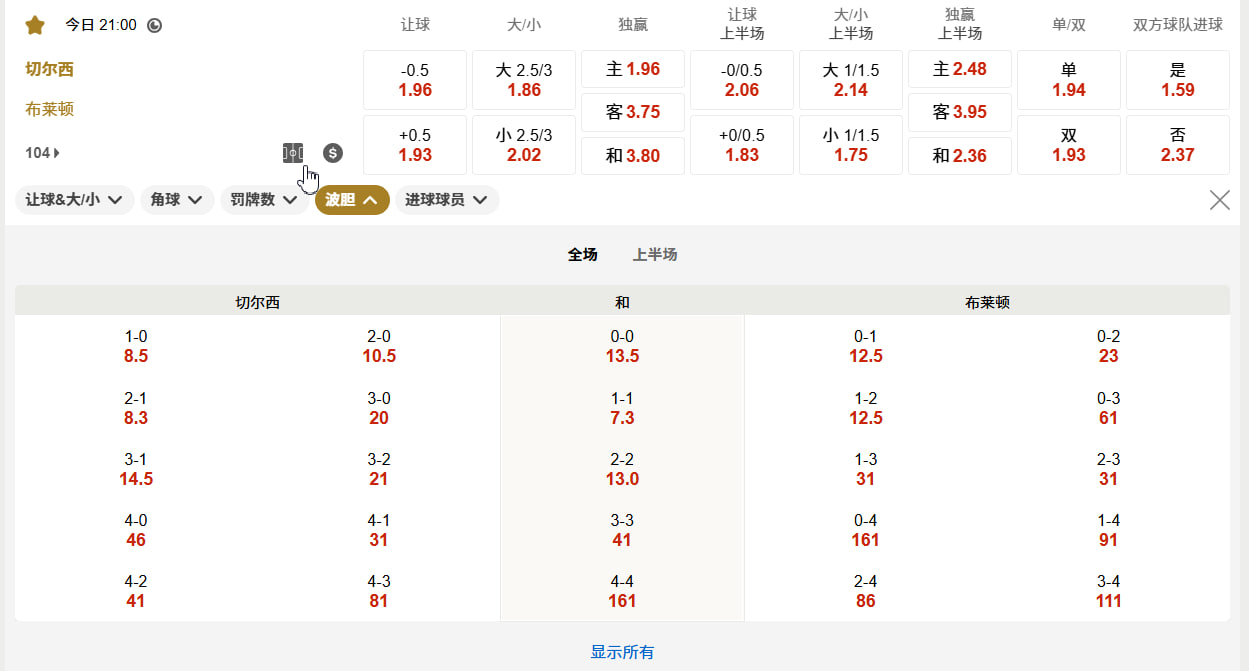The height and width of the screenshot is (671, 1249).
Task: Select full-time 和 draw at 3.80
Action: [x=633, y=156]
